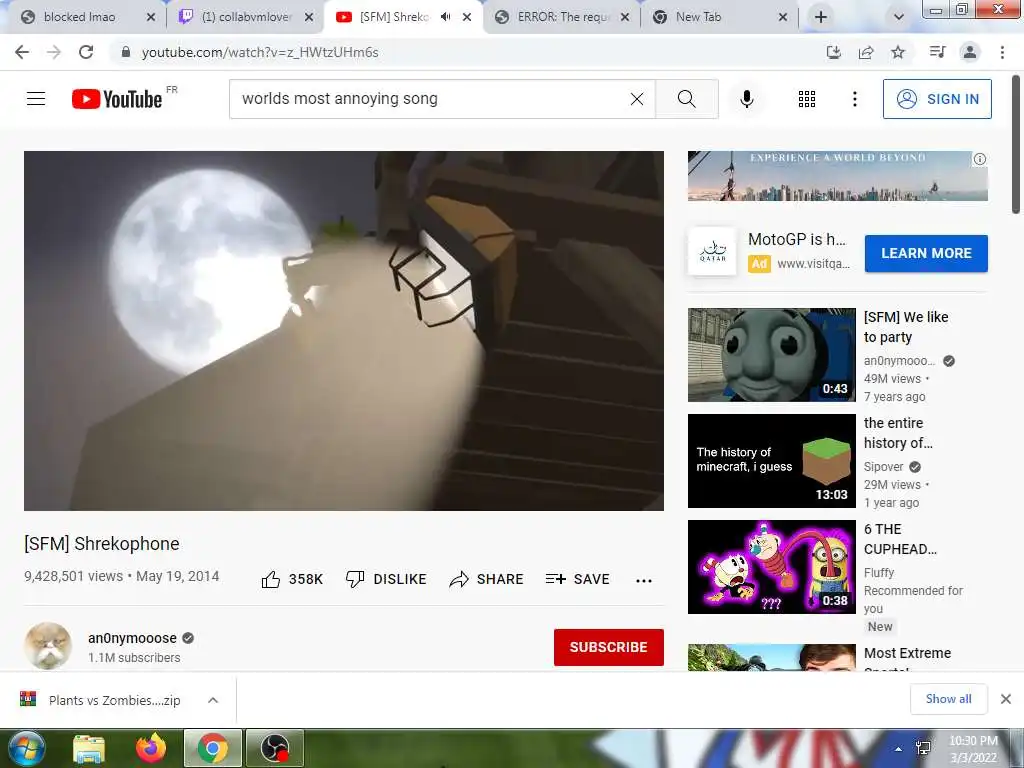Viewport: 1024px width, 768px height.
Task: Open 6 THE CUPHEAD video thumbnail
Action: pyautogui.click(x=771, y=567)
